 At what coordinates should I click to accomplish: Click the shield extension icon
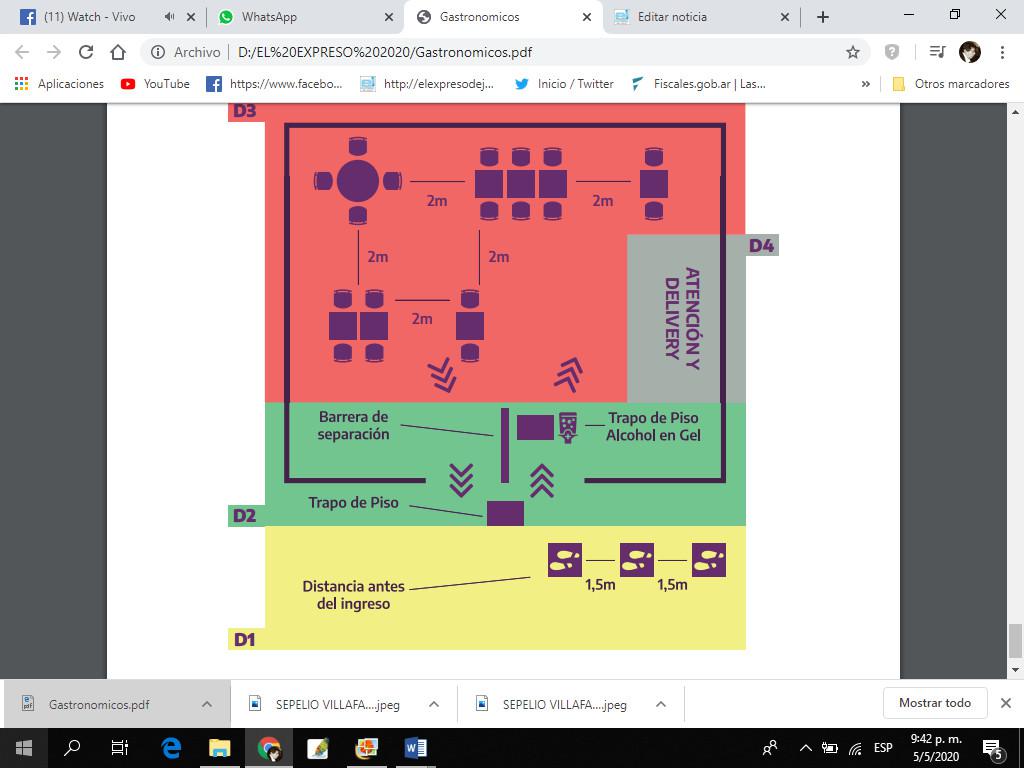point(892,52)
